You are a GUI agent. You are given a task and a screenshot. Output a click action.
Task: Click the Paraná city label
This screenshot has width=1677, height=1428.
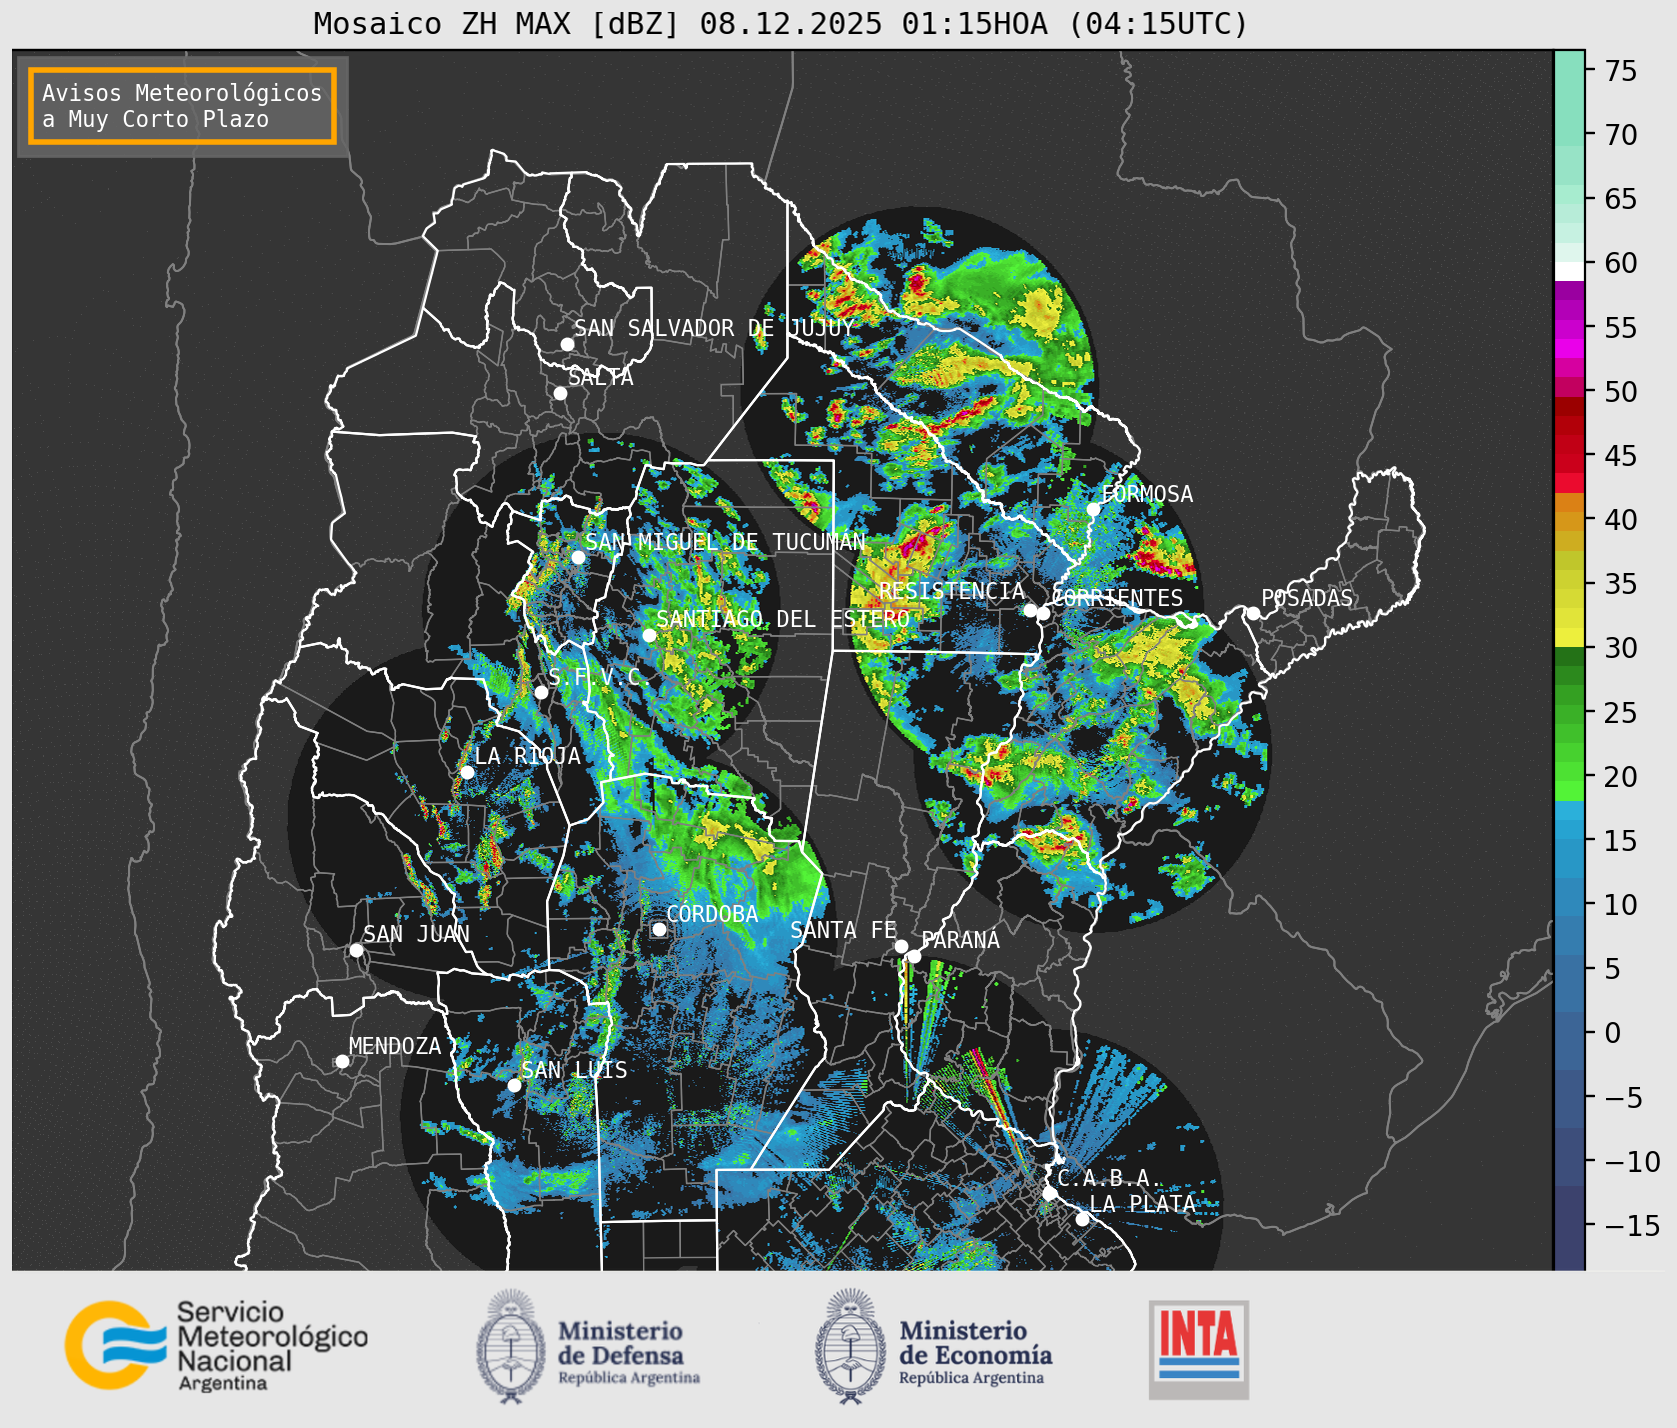click(x=961, y=940)
